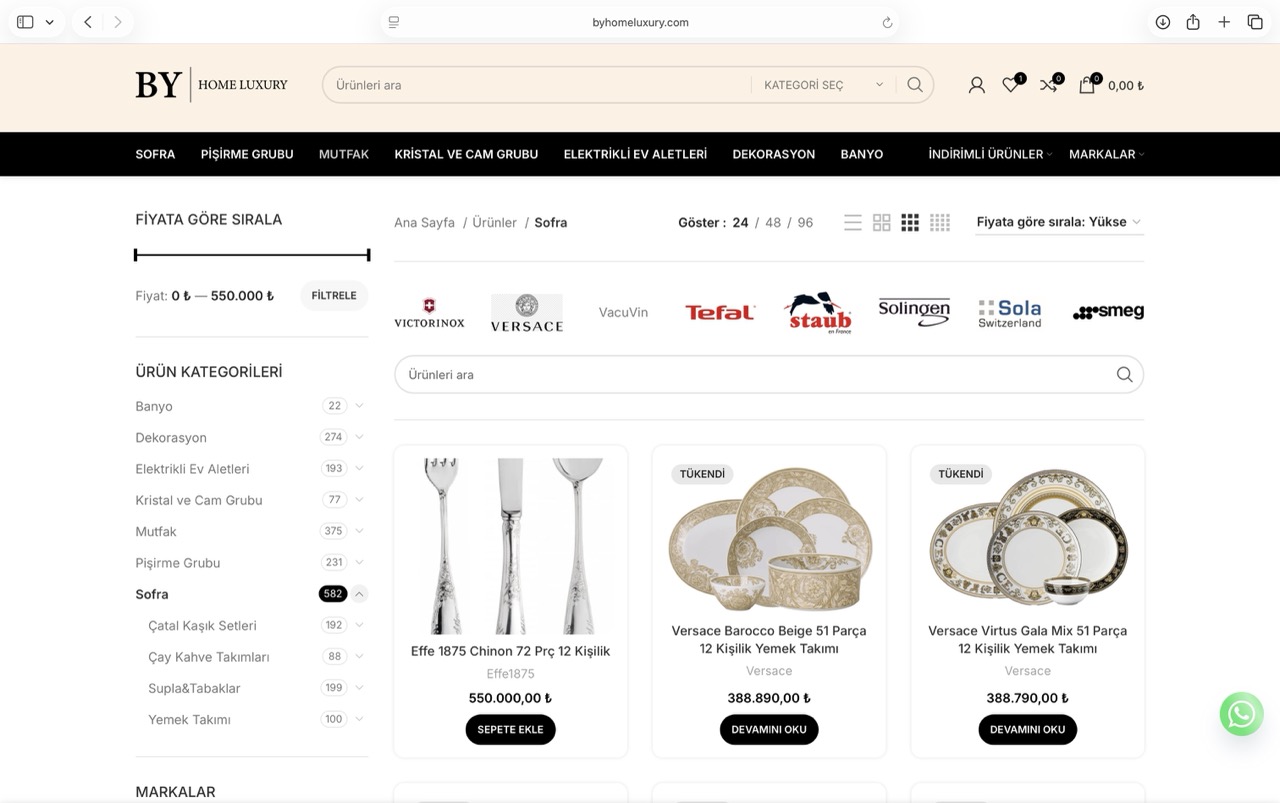
Task: Select the four-column grid view icon
Action: (x=939, y=223)
